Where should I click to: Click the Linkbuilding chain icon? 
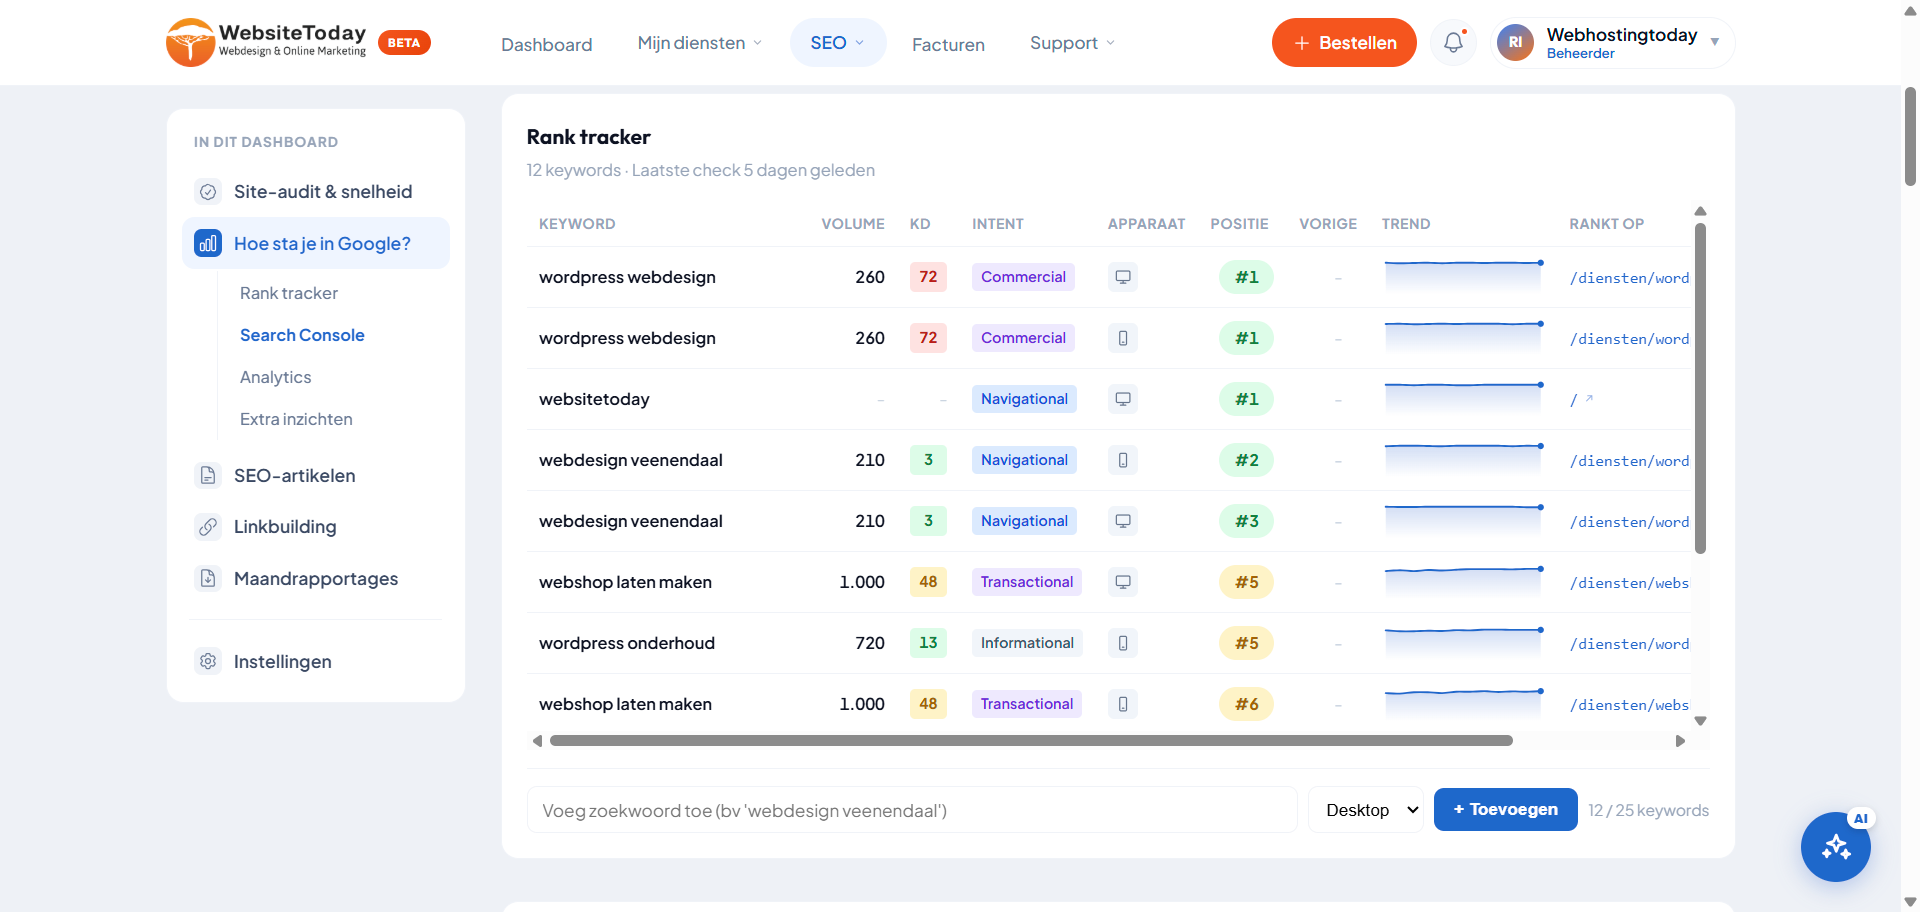[x=208, y=527]
